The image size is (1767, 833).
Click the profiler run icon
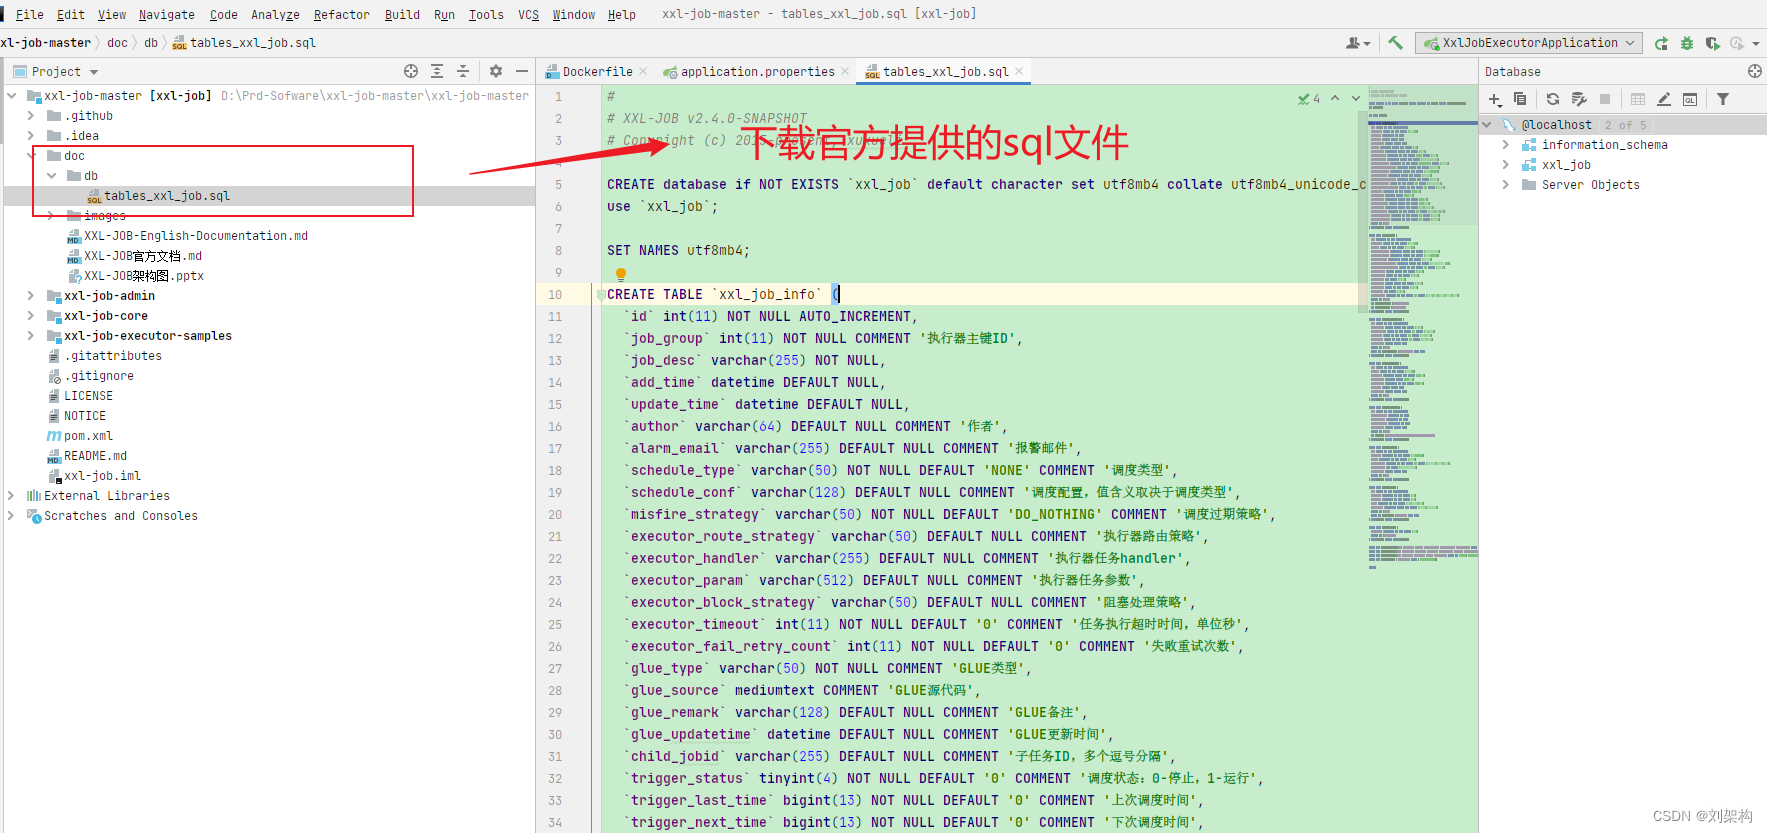click(1737, 43)
